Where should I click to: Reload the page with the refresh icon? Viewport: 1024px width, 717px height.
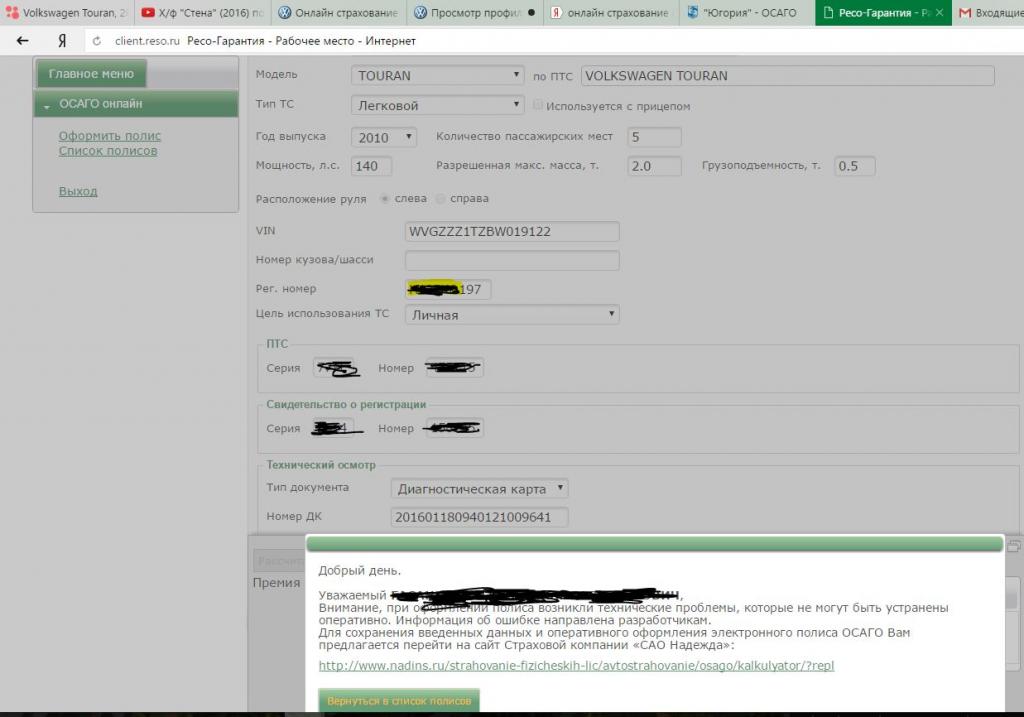tap(97, 41)
